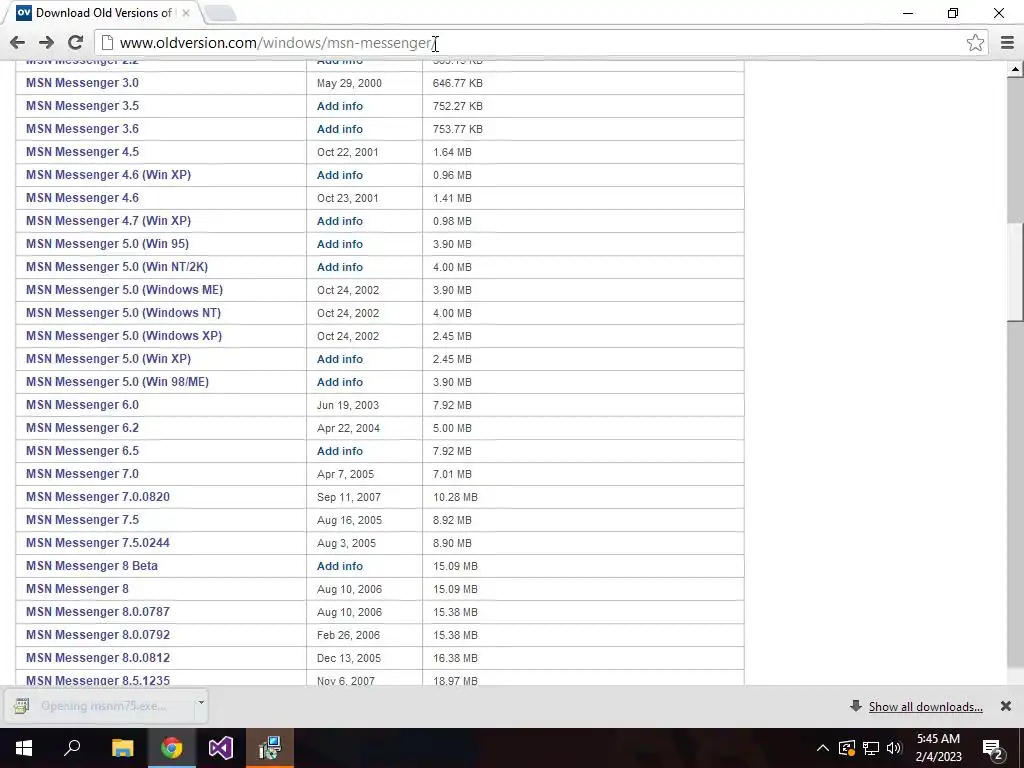Screen dimensions: 1024x768
Task: Open MSN Messenger 5.0 (Windows XP) link
Action: click(124, 336)
